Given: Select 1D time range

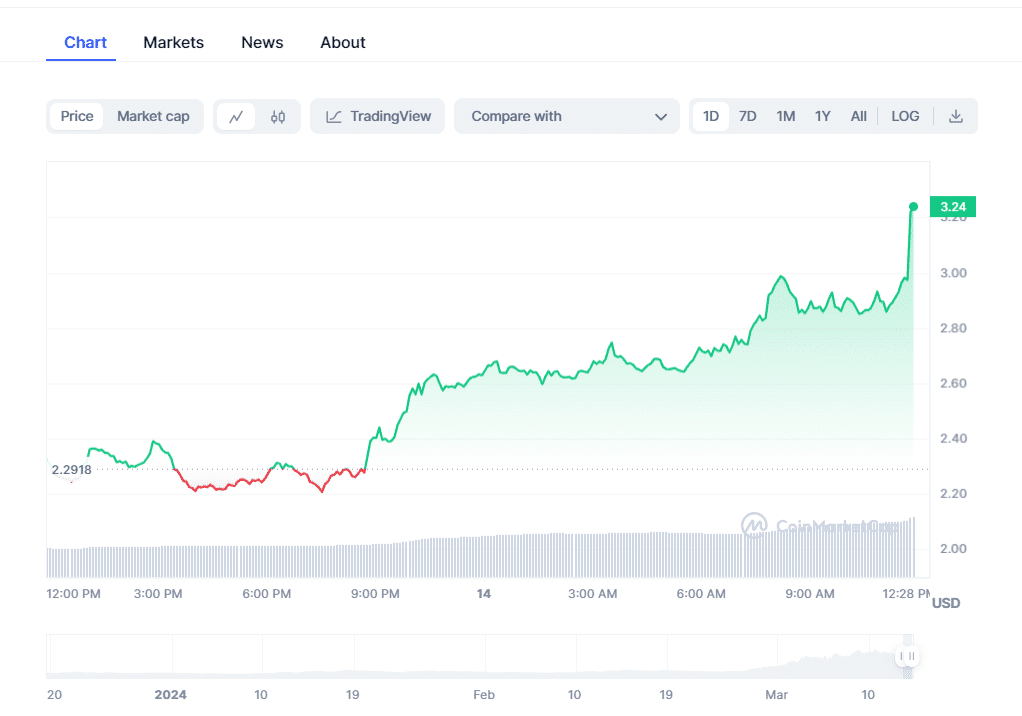Looking at the screenshot, I should 711,116.
